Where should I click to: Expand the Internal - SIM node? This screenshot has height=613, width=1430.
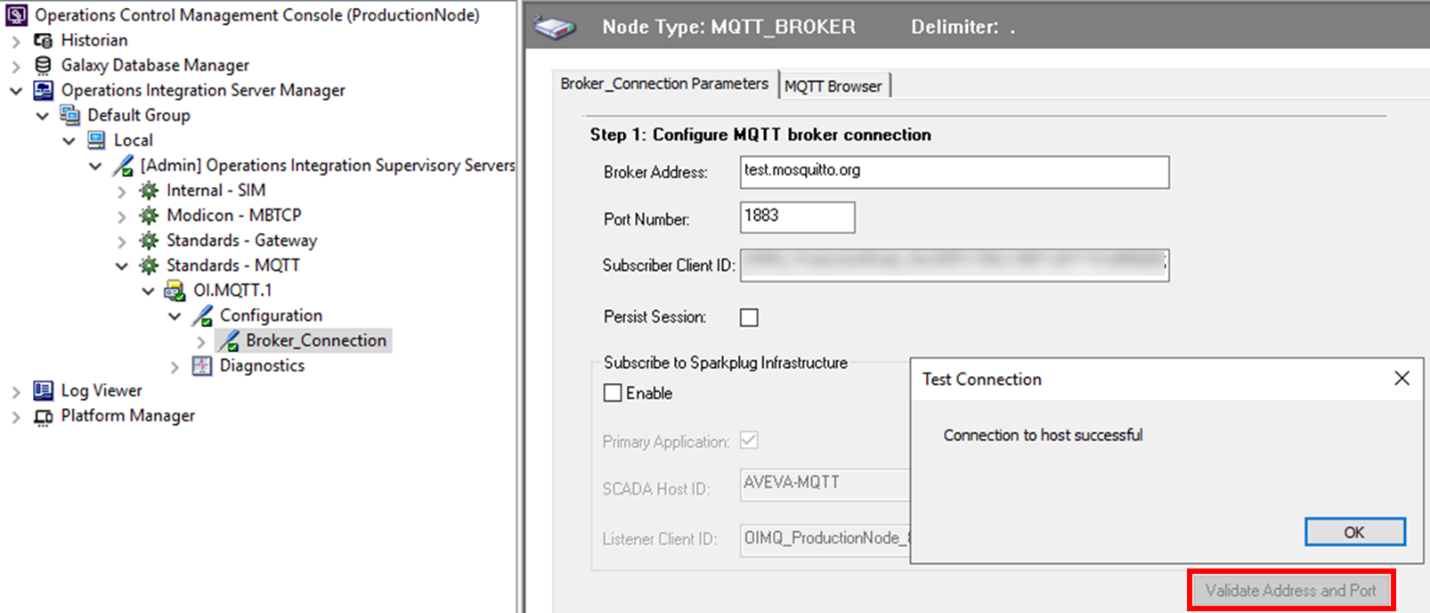coord(122,190)
